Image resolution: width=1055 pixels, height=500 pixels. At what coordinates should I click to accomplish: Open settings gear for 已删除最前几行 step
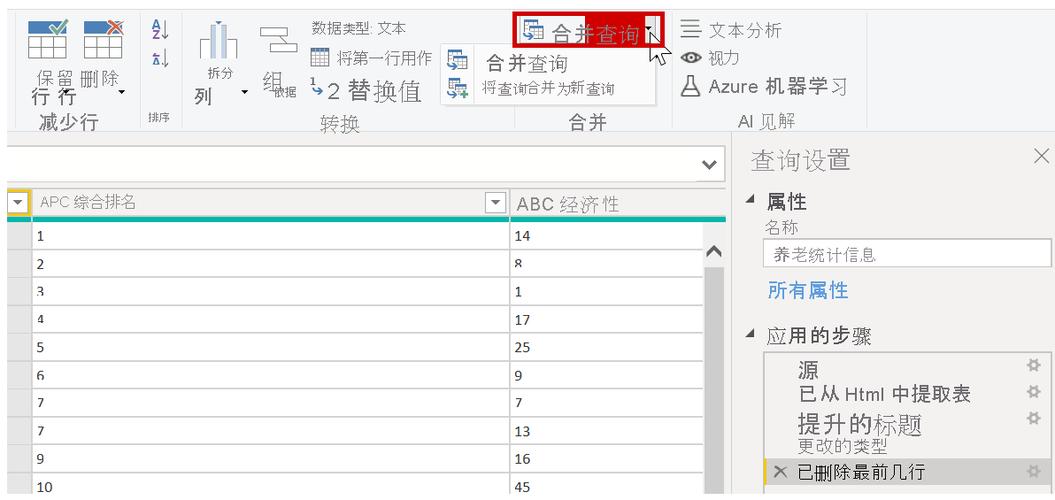pyautogui.click(x=1033, y=472)
